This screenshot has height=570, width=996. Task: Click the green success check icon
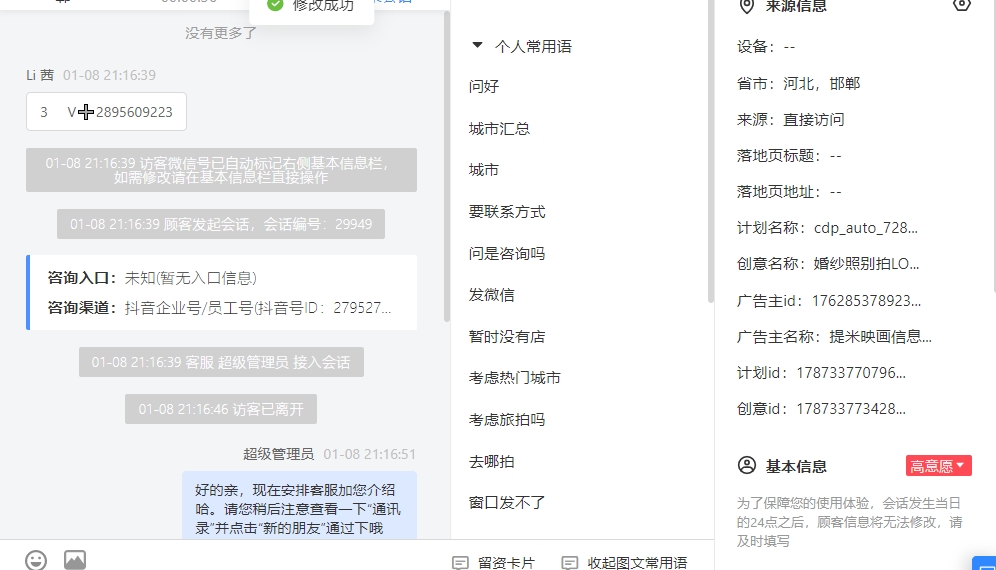(275, 5)
